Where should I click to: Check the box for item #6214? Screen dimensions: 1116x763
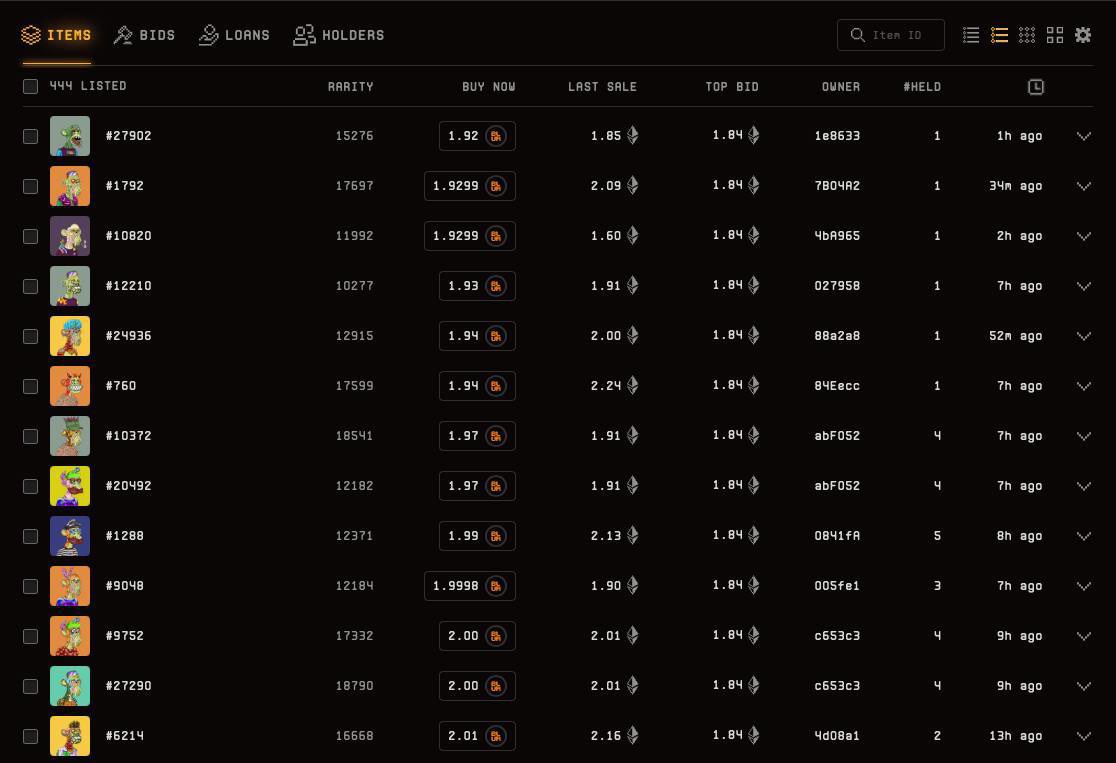click(30, 736)
